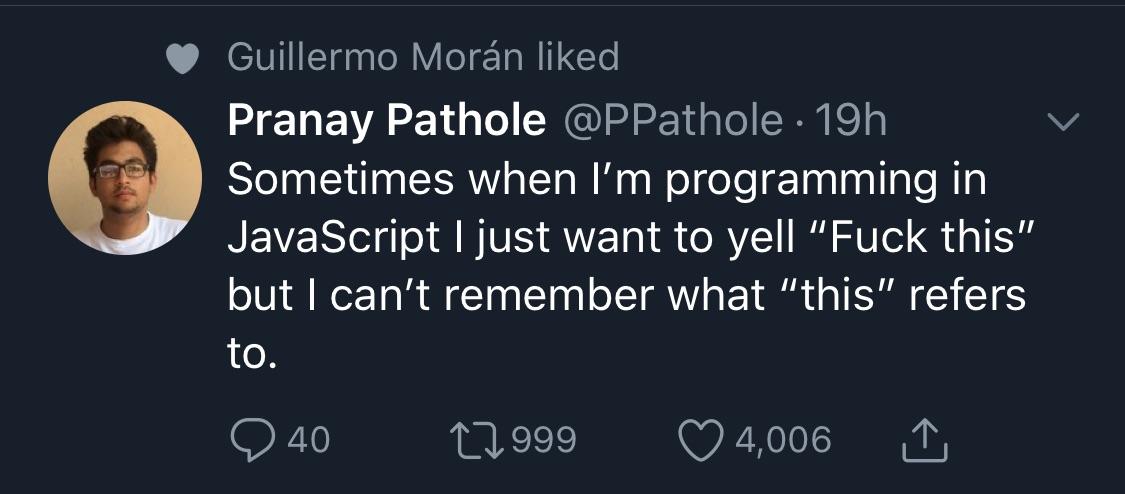
Task: Open the share tweet icon
Action: pyautogui.click(x=924, y=440)
